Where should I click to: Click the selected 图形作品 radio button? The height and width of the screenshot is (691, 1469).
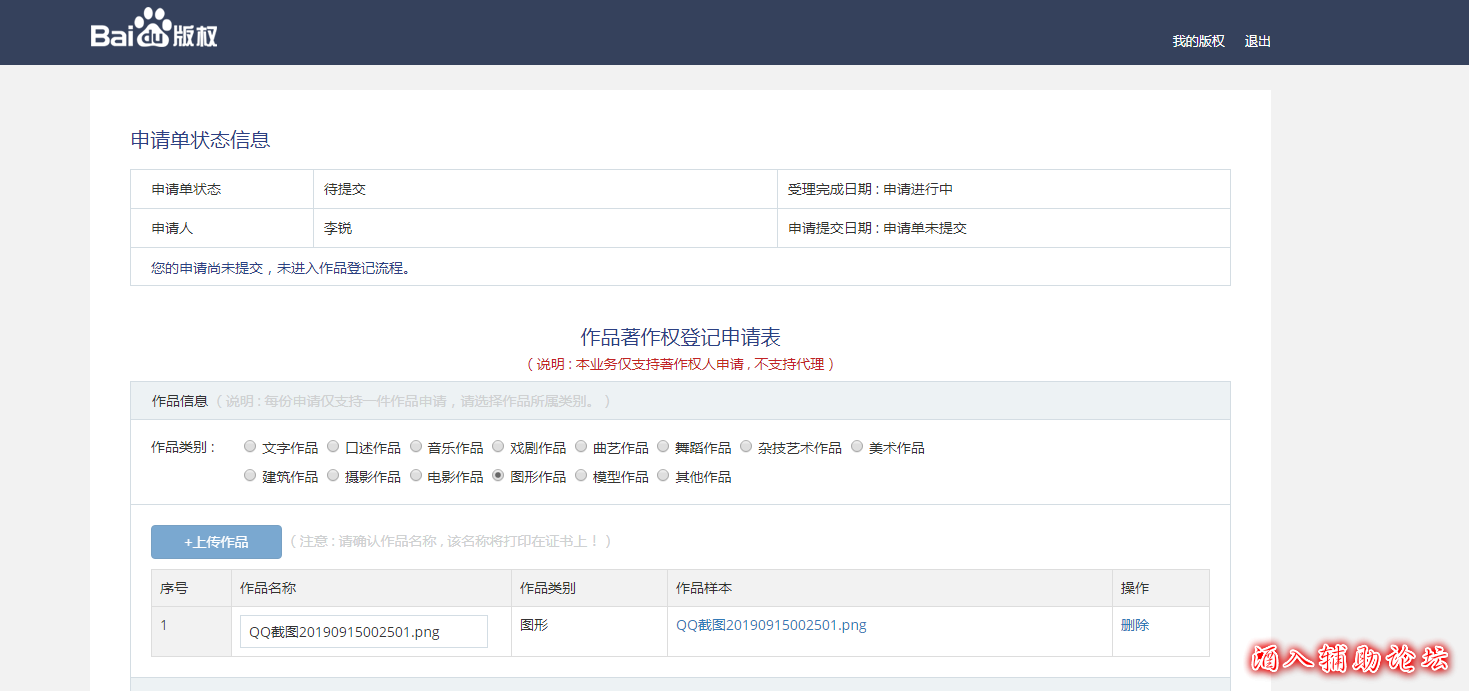[499, 476]
